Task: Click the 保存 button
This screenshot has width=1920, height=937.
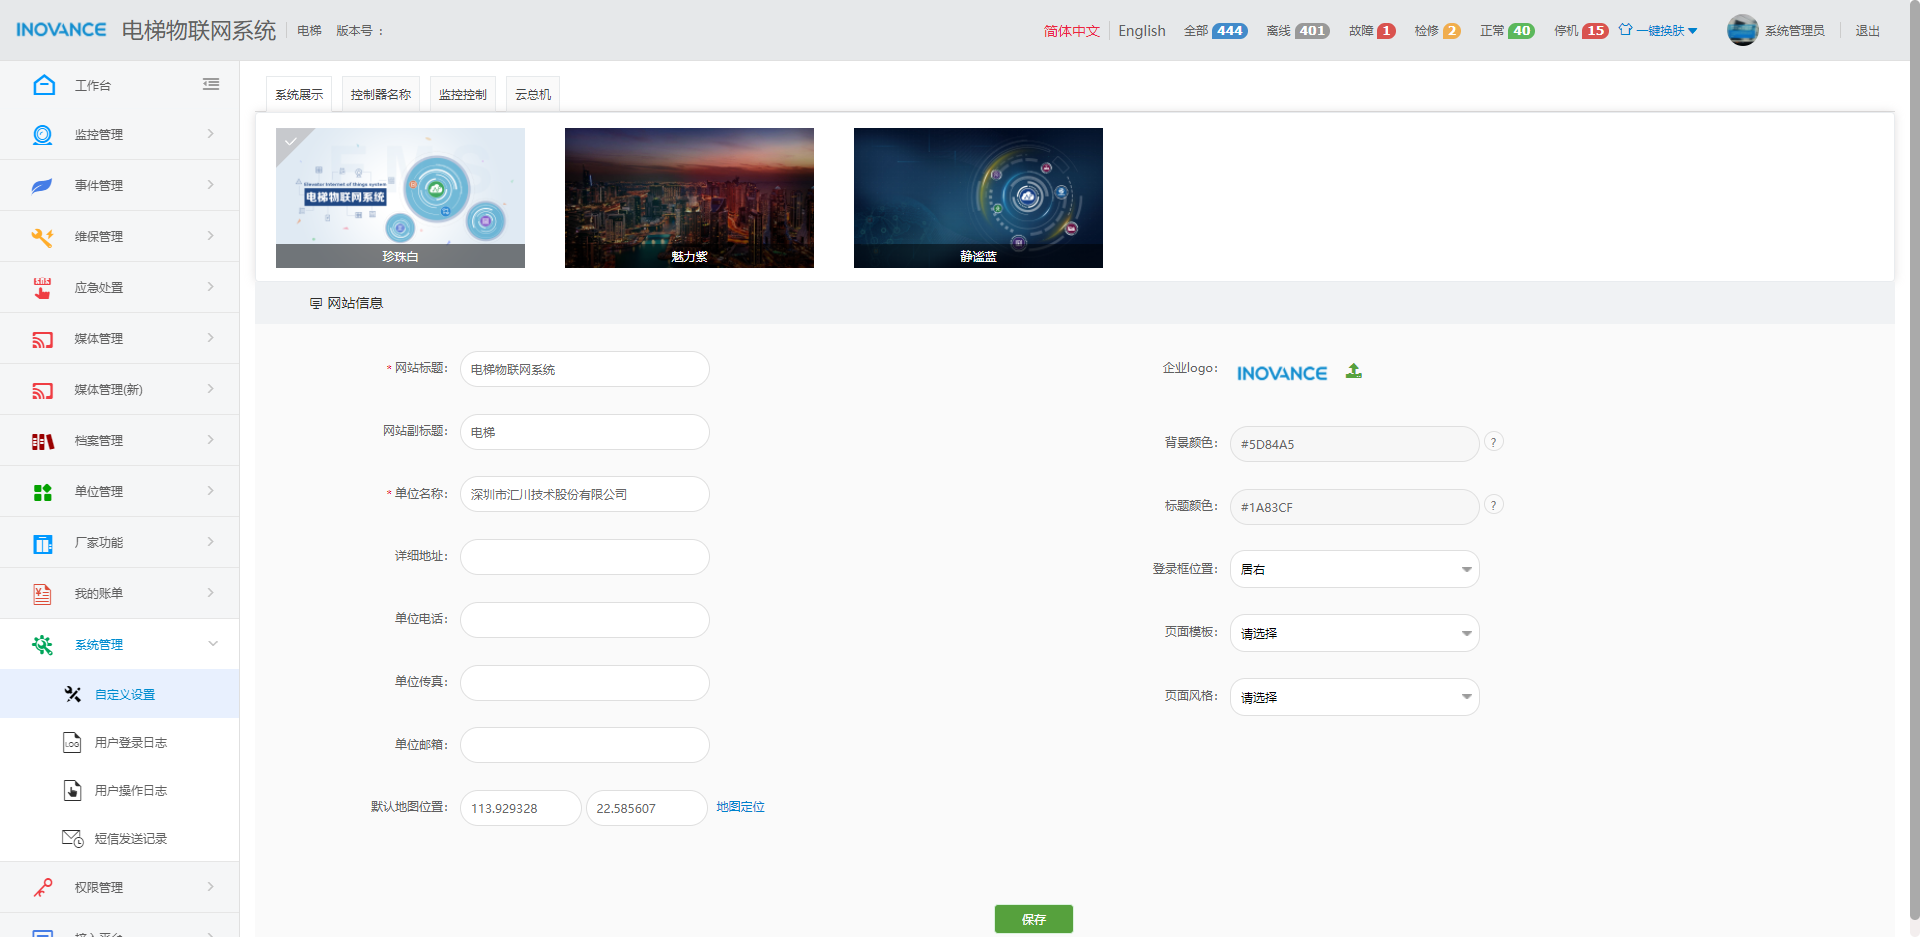Action: pos(1034,919)
